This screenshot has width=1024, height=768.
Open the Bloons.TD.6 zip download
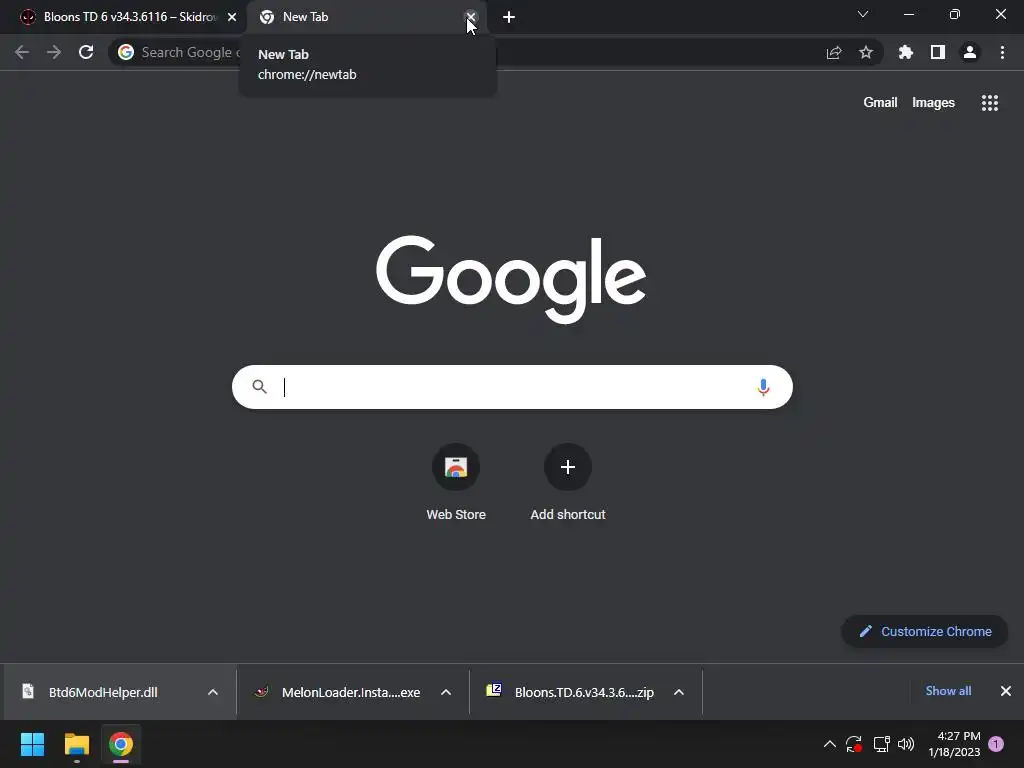pyautogui.click(x=571, y=692)
